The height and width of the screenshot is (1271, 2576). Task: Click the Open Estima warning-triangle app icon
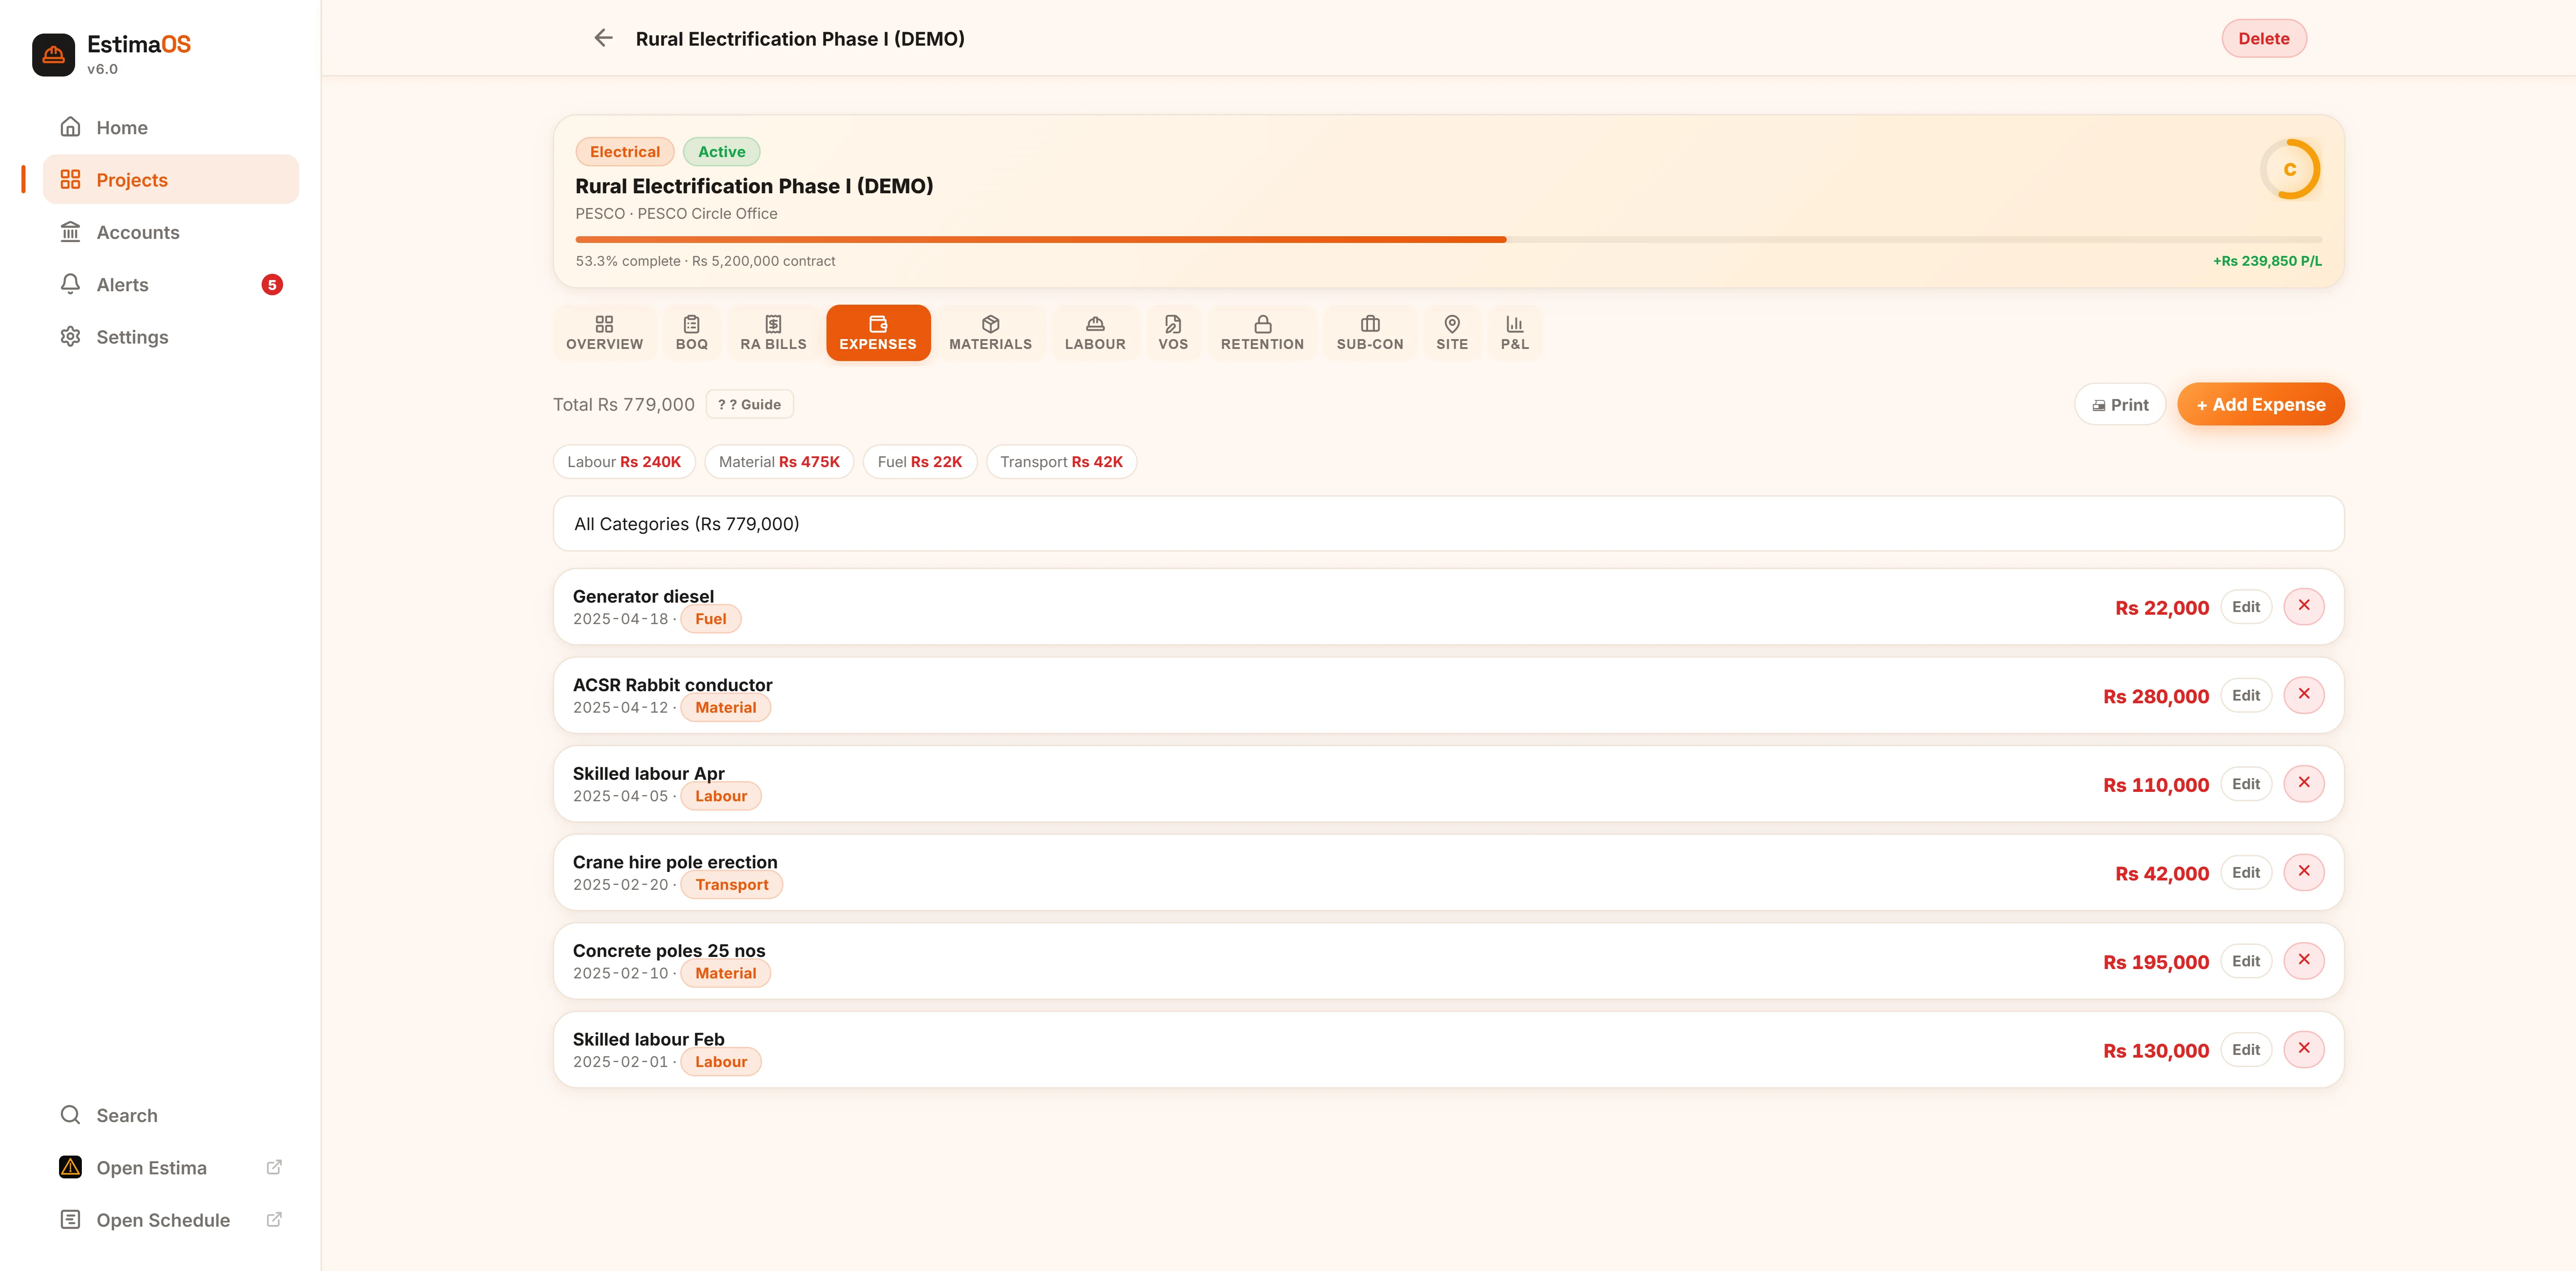click(70, 1167)
